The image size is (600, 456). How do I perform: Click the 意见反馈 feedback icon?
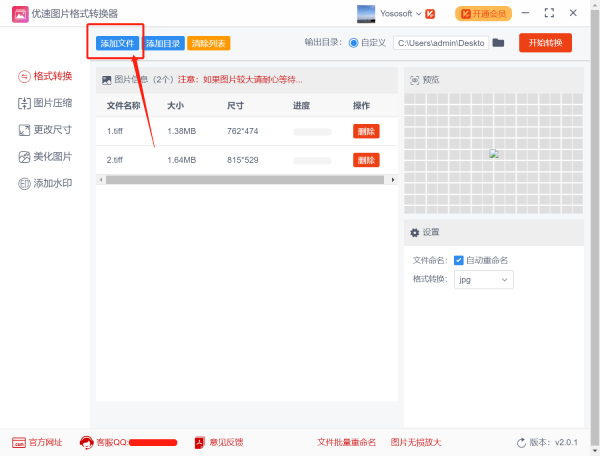[x=199, y=443]
